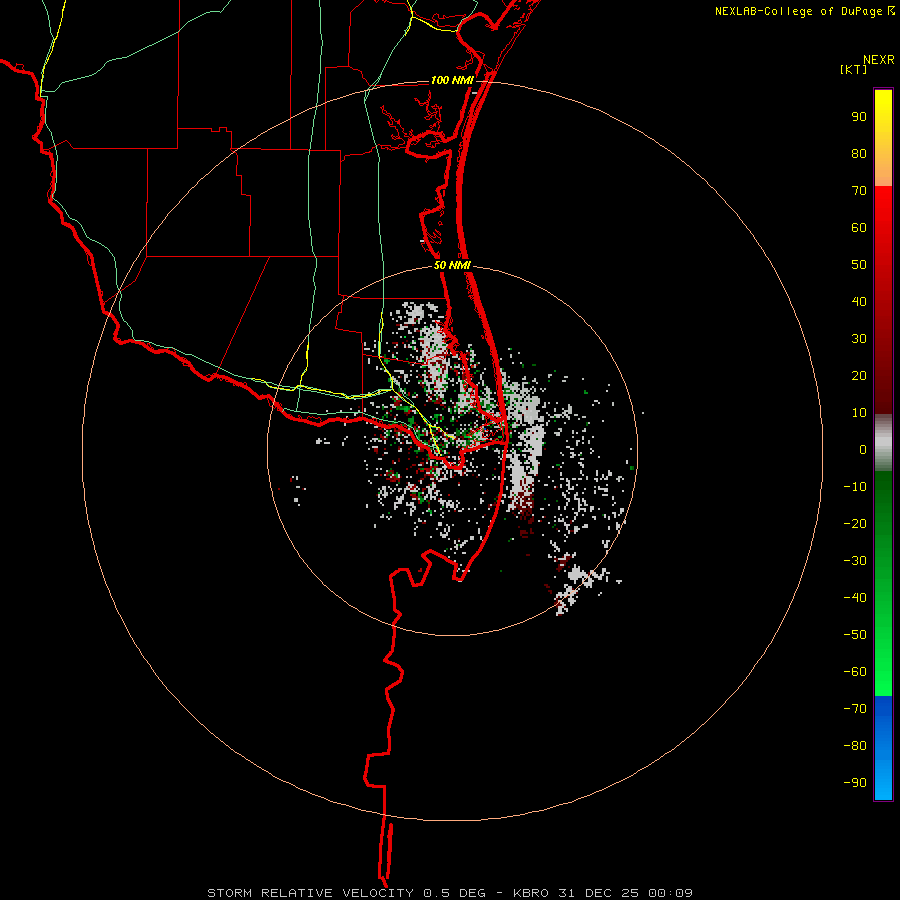The height and width of the screenshot is (900, 900).
Task: Click the KT units label above the scale
Action: [x=853, y=69]
